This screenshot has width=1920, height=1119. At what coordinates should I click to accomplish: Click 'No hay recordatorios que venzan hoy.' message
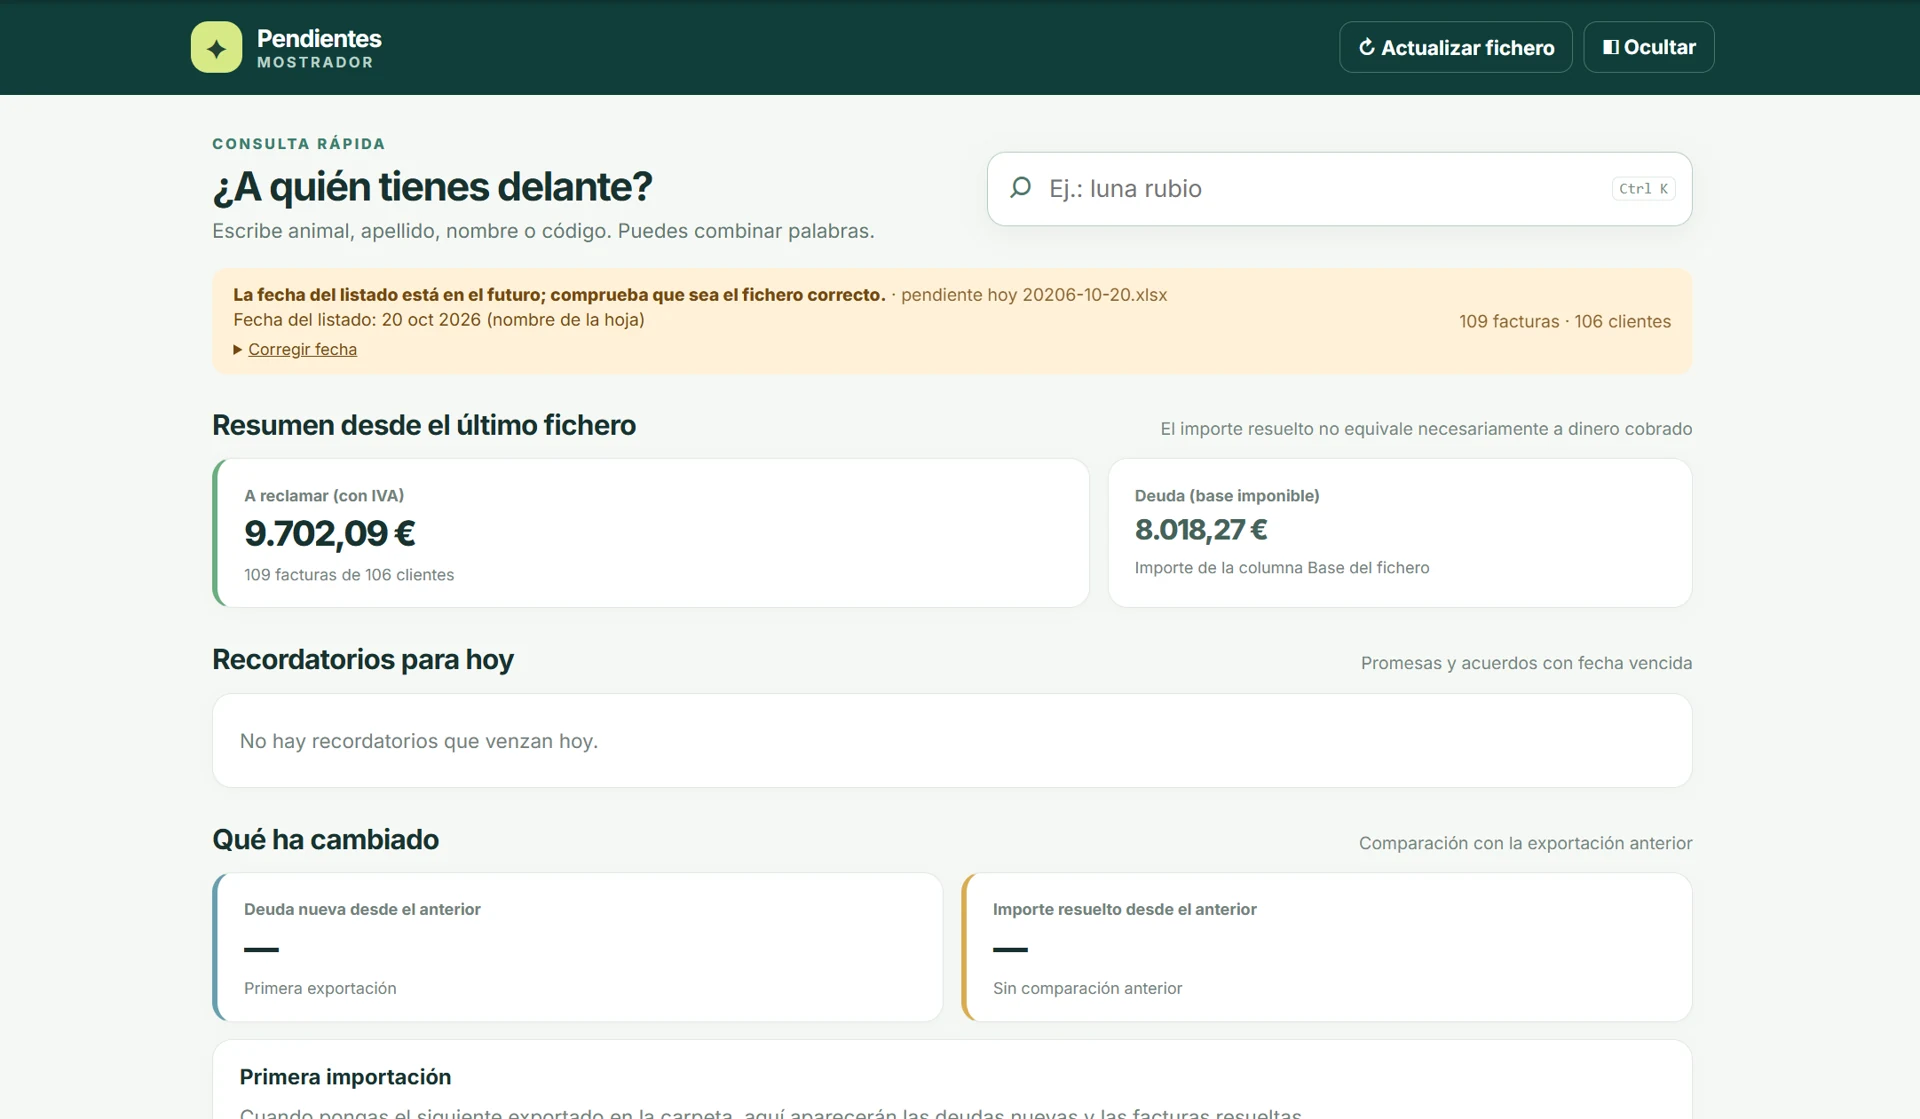click(419, 741)
